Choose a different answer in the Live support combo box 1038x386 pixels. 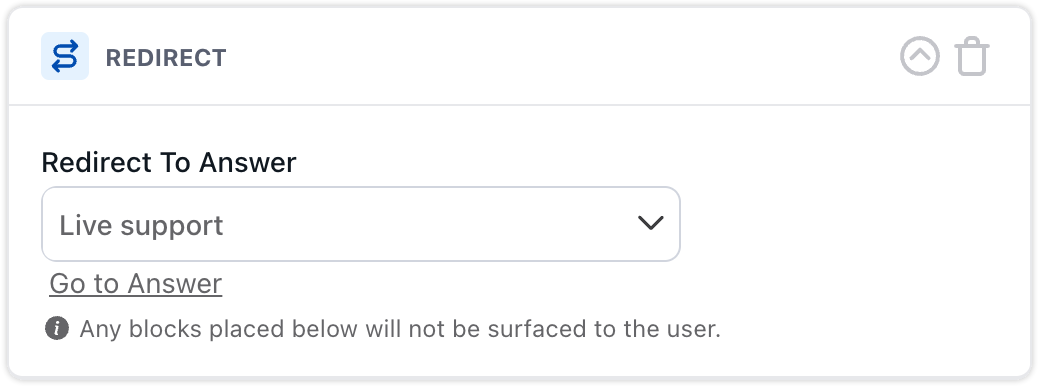coord(361,224)
